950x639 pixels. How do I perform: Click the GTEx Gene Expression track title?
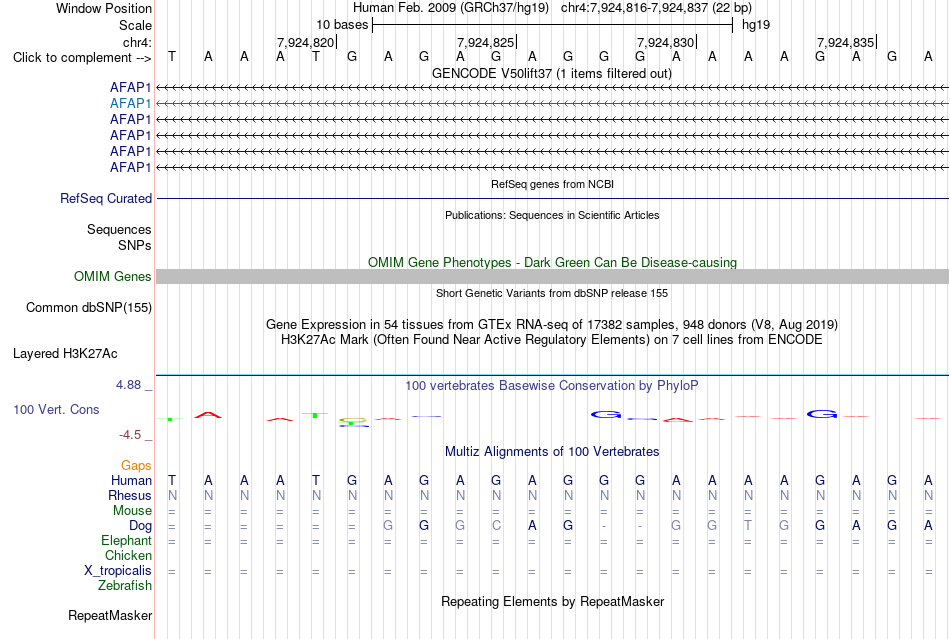552,325
